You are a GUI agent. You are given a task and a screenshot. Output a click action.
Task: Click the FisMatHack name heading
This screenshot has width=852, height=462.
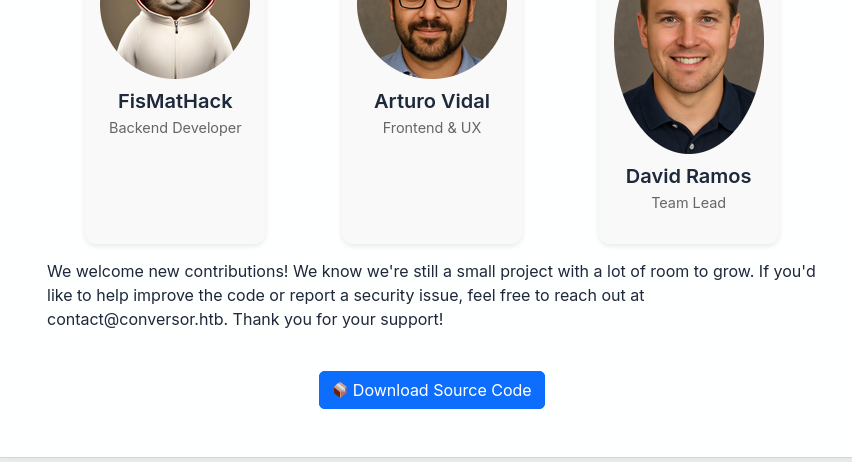click(175, 101)
